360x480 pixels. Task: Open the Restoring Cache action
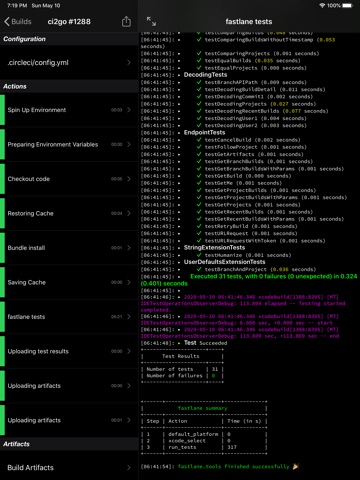(69, 213)
